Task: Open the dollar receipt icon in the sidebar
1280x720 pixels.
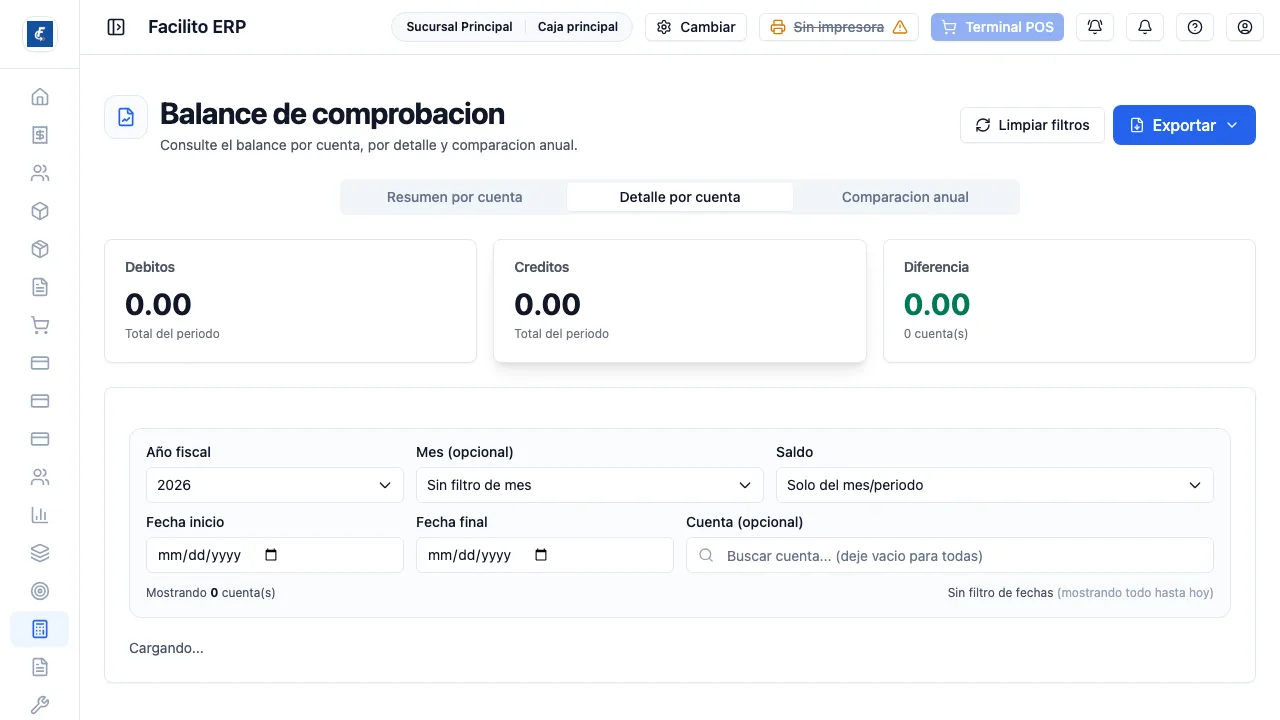Action: click(40, 135)
